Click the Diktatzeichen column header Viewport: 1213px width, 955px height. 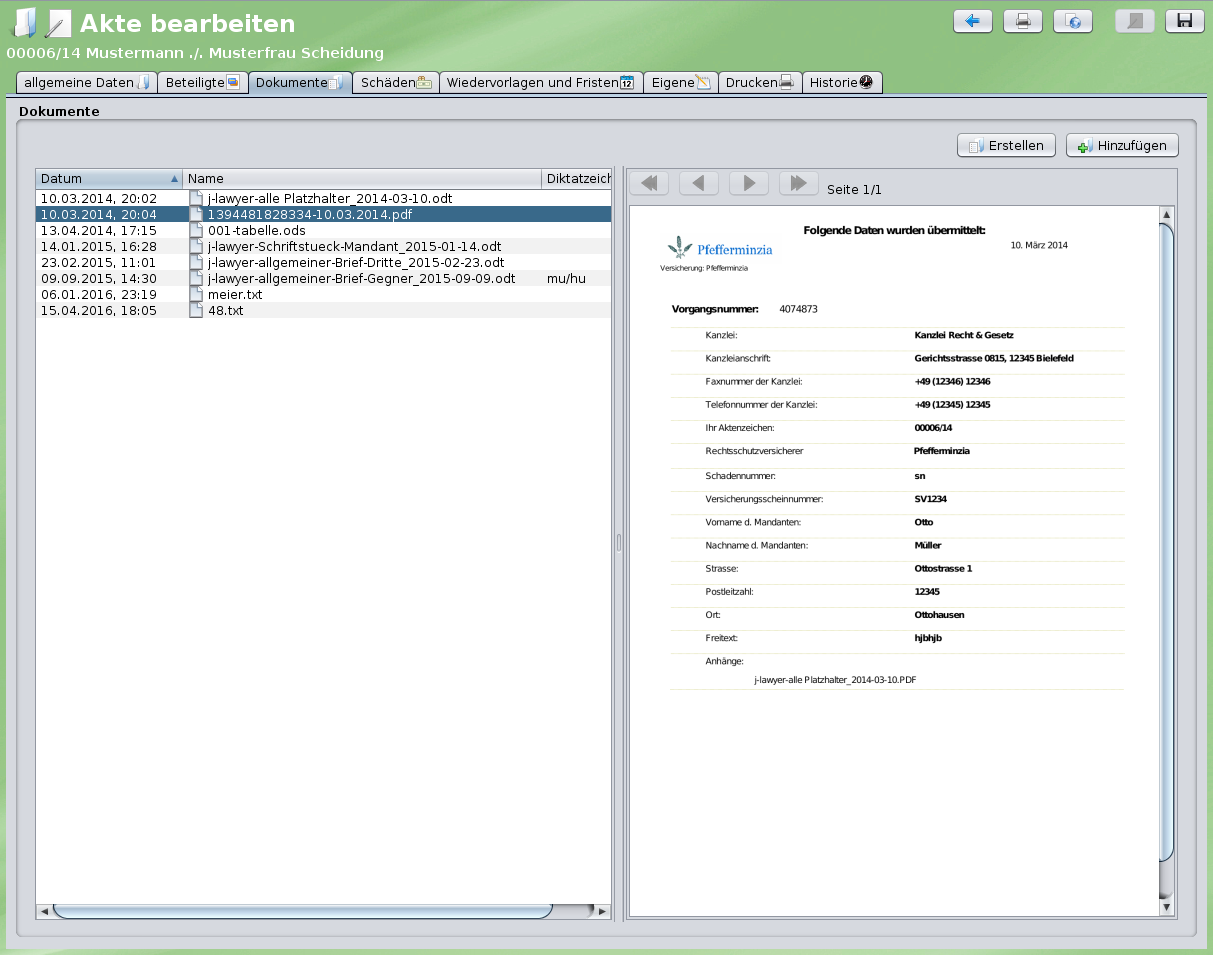point(577,179)
